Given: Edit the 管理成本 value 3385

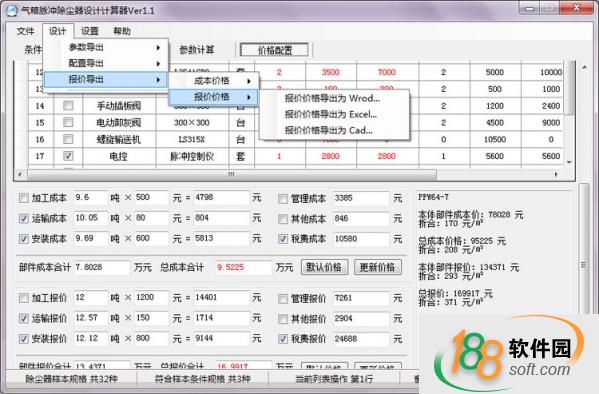Looking at the screenshot, I should (361, 198).
